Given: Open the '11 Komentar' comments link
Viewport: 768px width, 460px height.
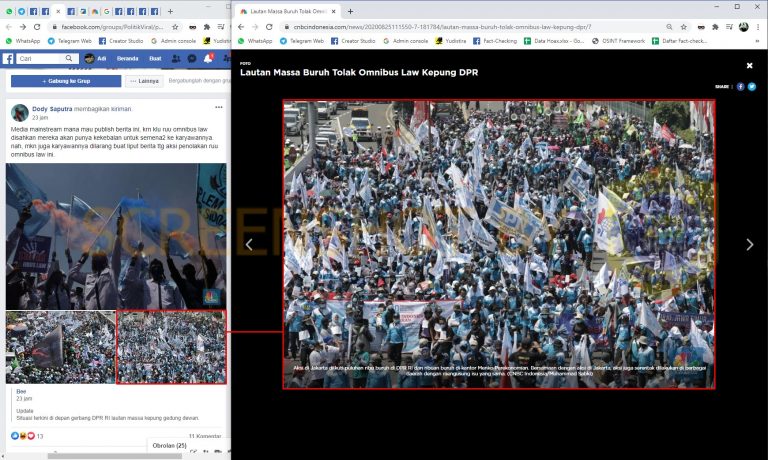Looking at the screenshot, I should (205, 436).
